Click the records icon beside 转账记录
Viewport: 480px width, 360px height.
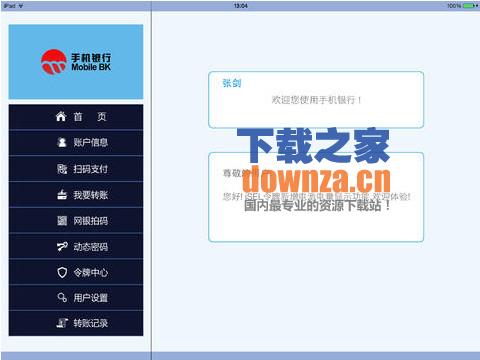pyautogui.click(x=62, y=323)
